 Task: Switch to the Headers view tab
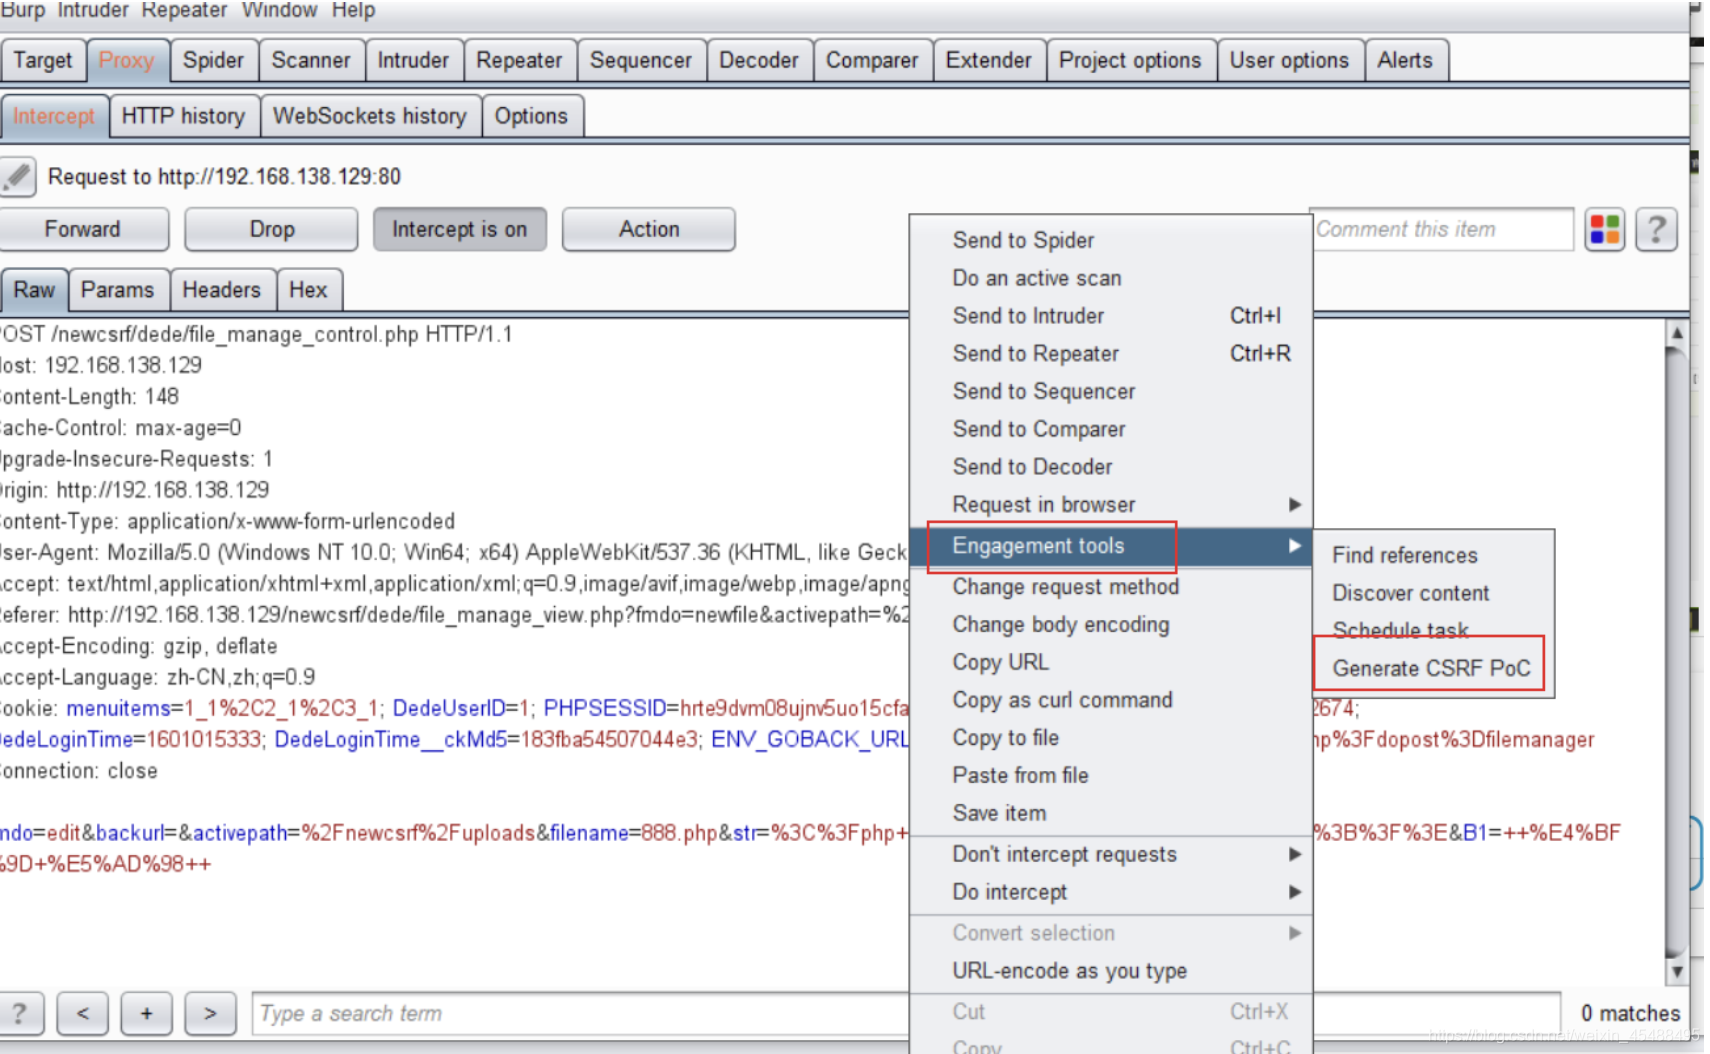222,290
